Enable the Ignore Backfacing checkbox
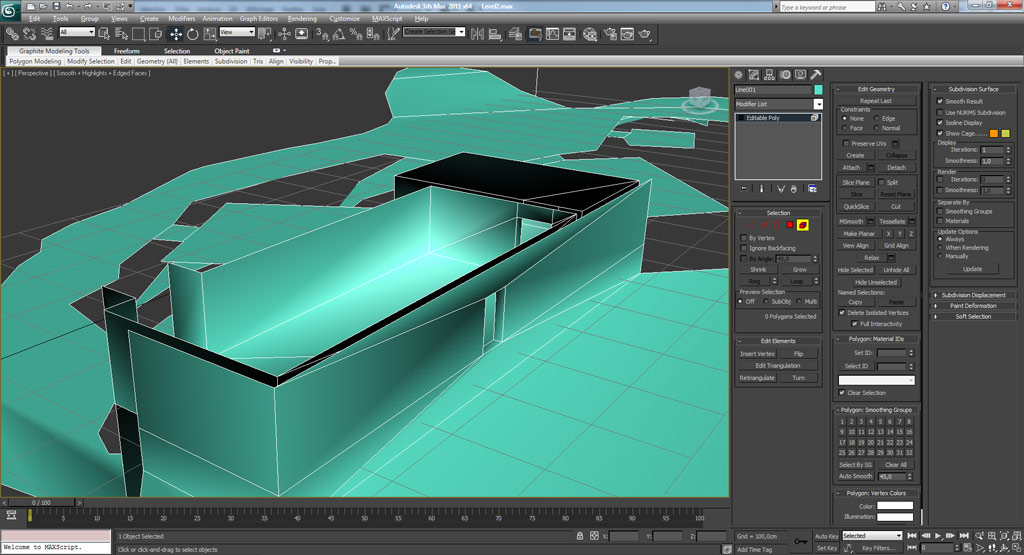 click(743, 248)
